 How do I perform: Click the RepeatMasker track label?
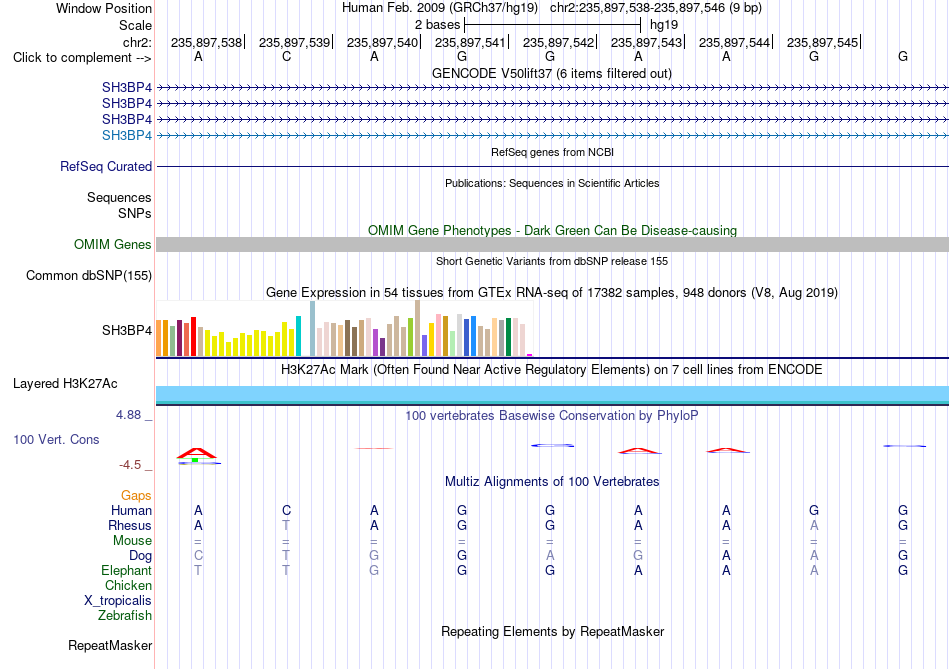[110, 645]
